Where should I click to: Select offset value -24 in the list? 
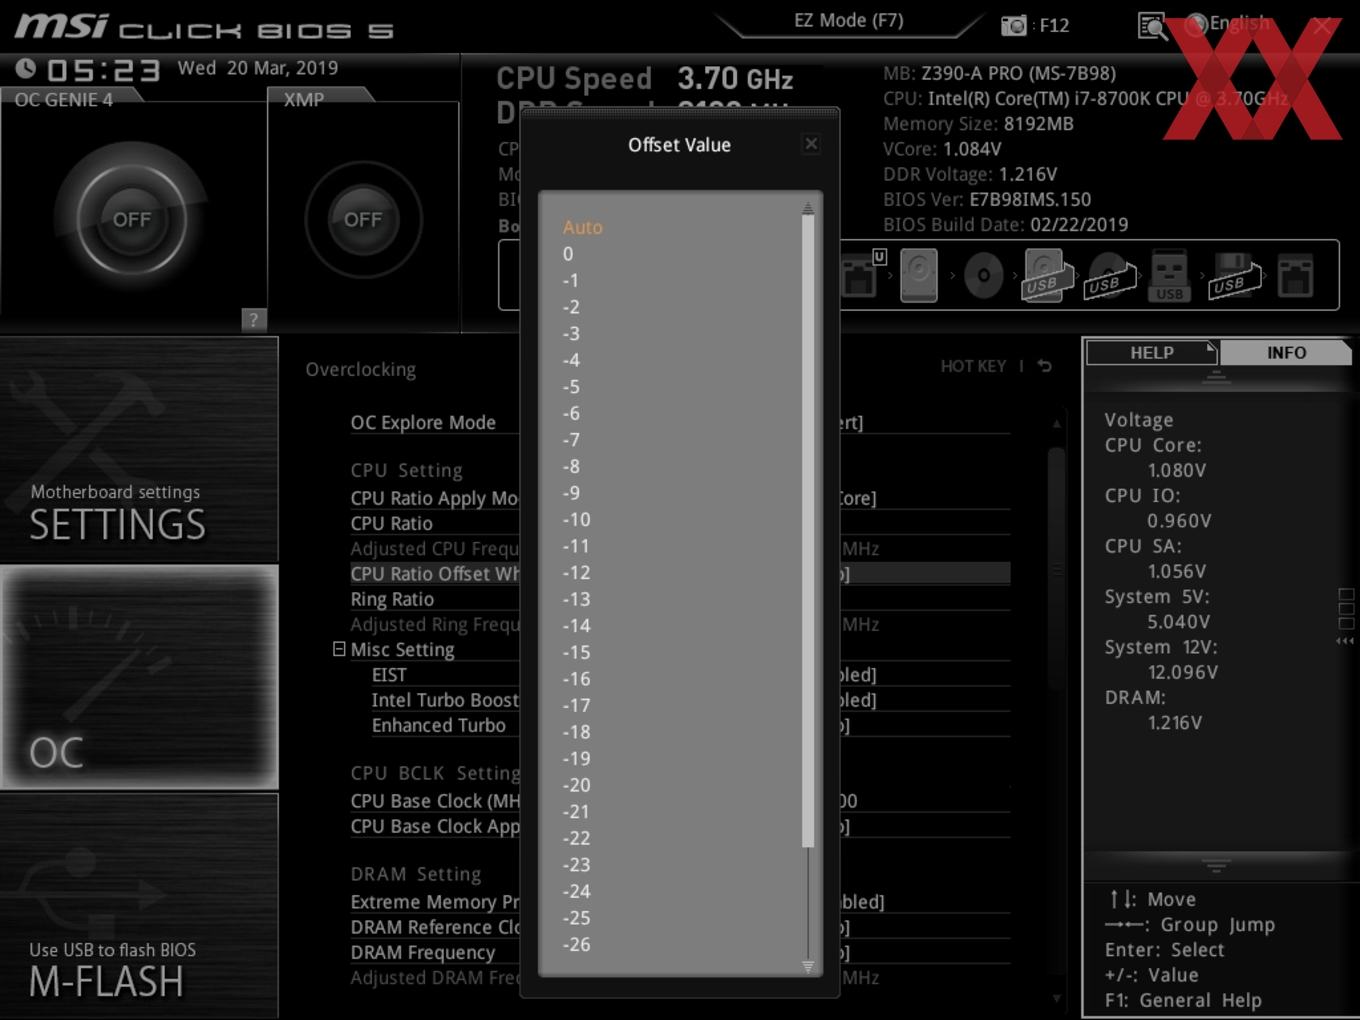(x=576, y=891)
